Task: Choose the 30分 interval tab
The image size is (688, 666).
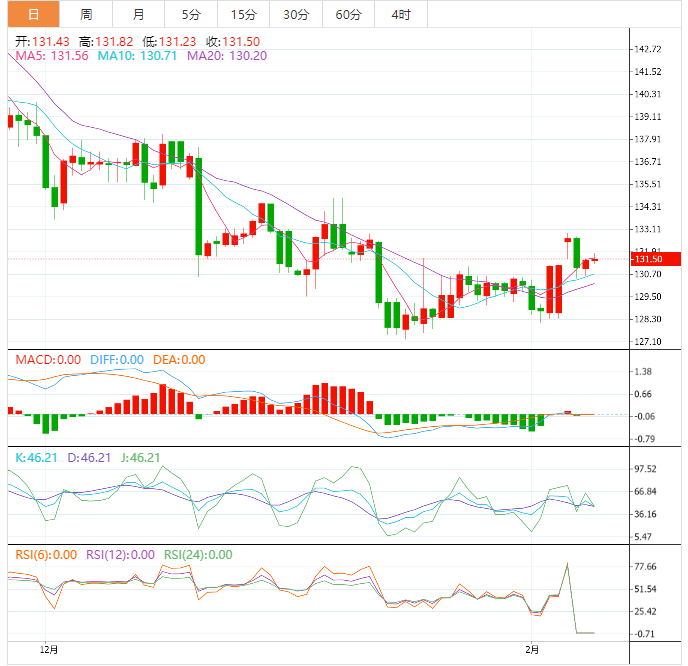Action: (295, 14)
